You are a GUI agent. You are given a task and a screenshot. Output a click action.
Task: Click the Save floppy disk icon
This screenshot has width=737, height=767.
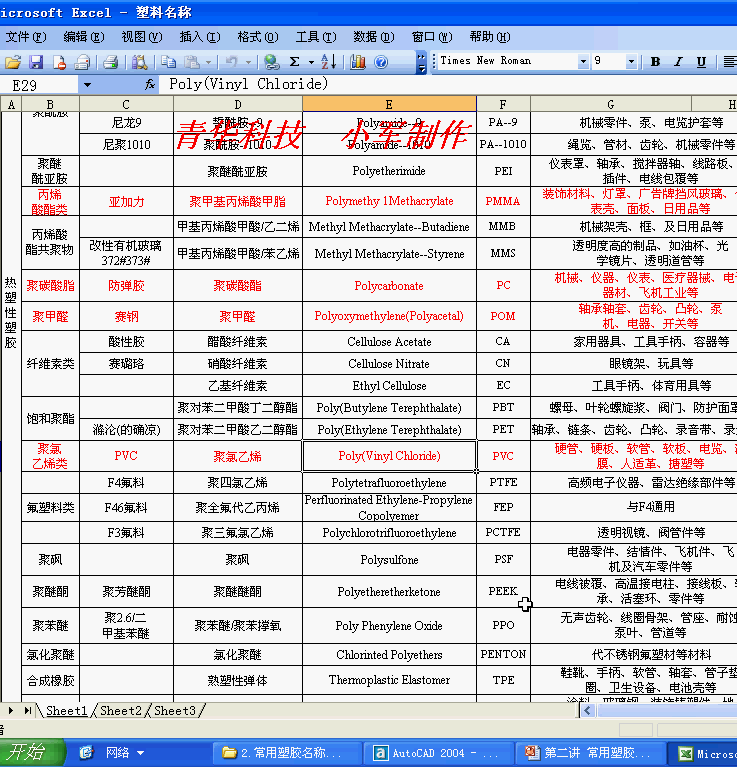[36, 62]
